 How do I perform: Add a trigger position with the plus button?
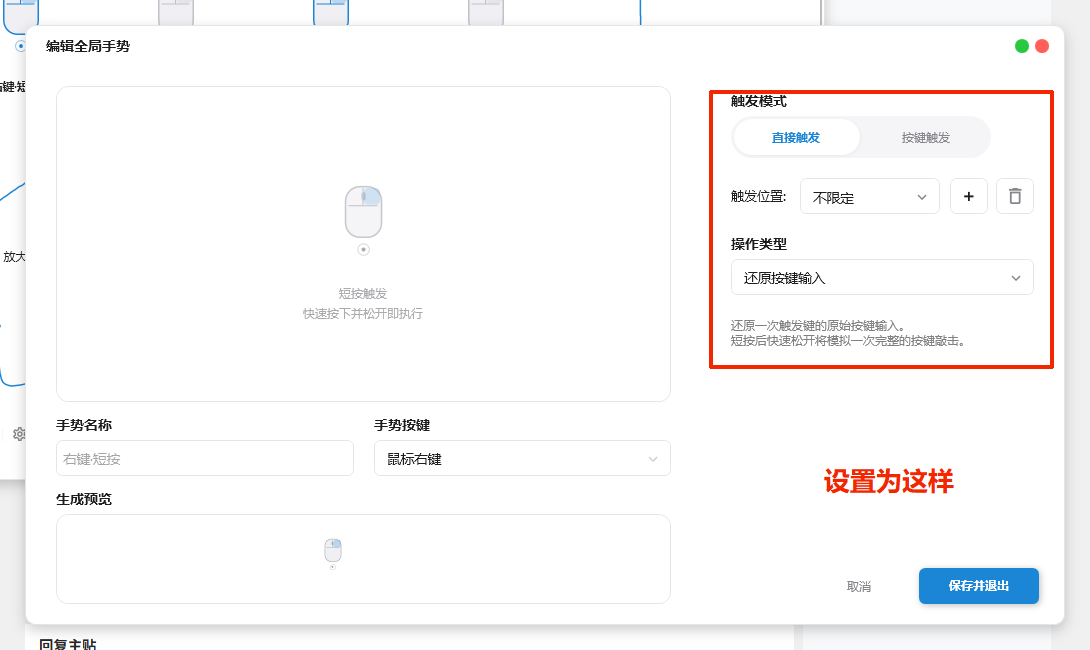[968, 197]
